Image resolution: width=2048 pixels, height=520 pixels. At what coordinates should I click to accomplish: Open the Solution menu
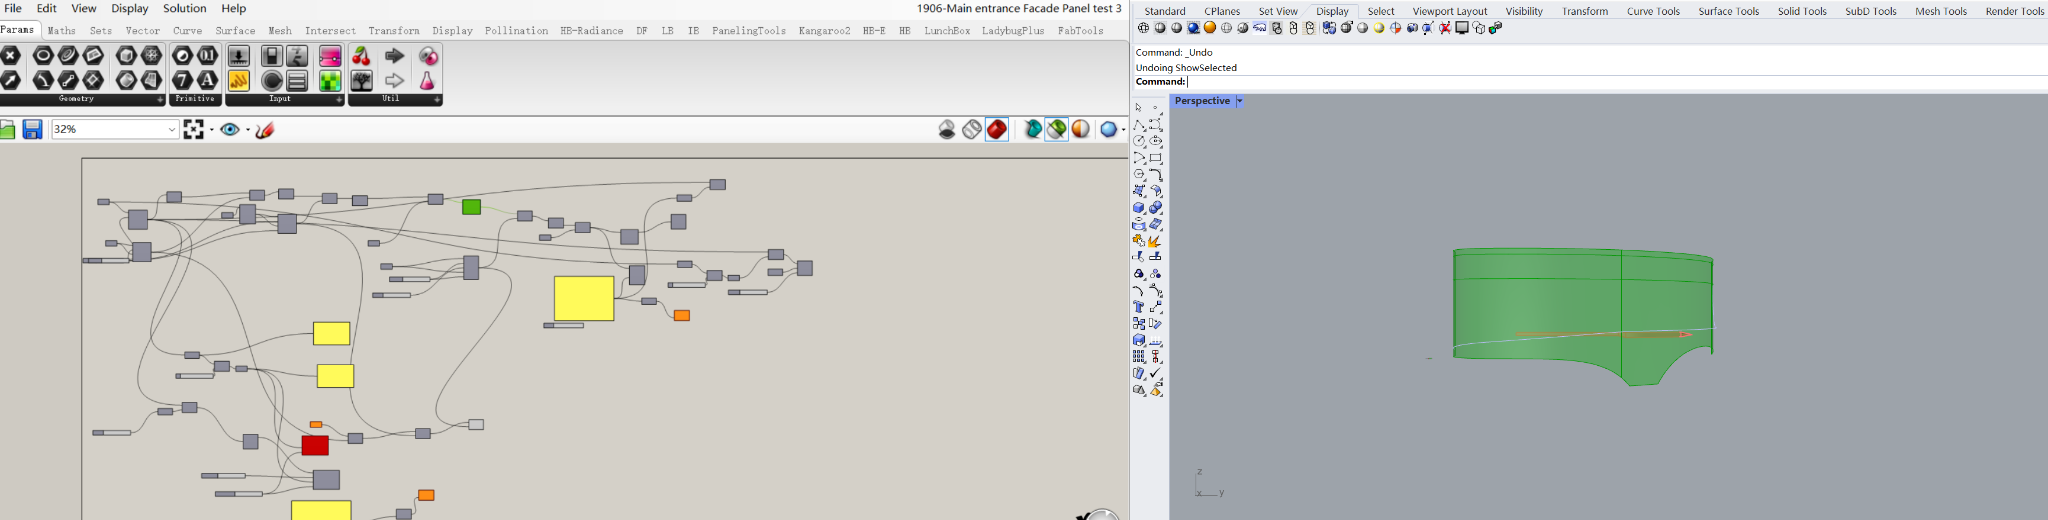pos(185,8)
